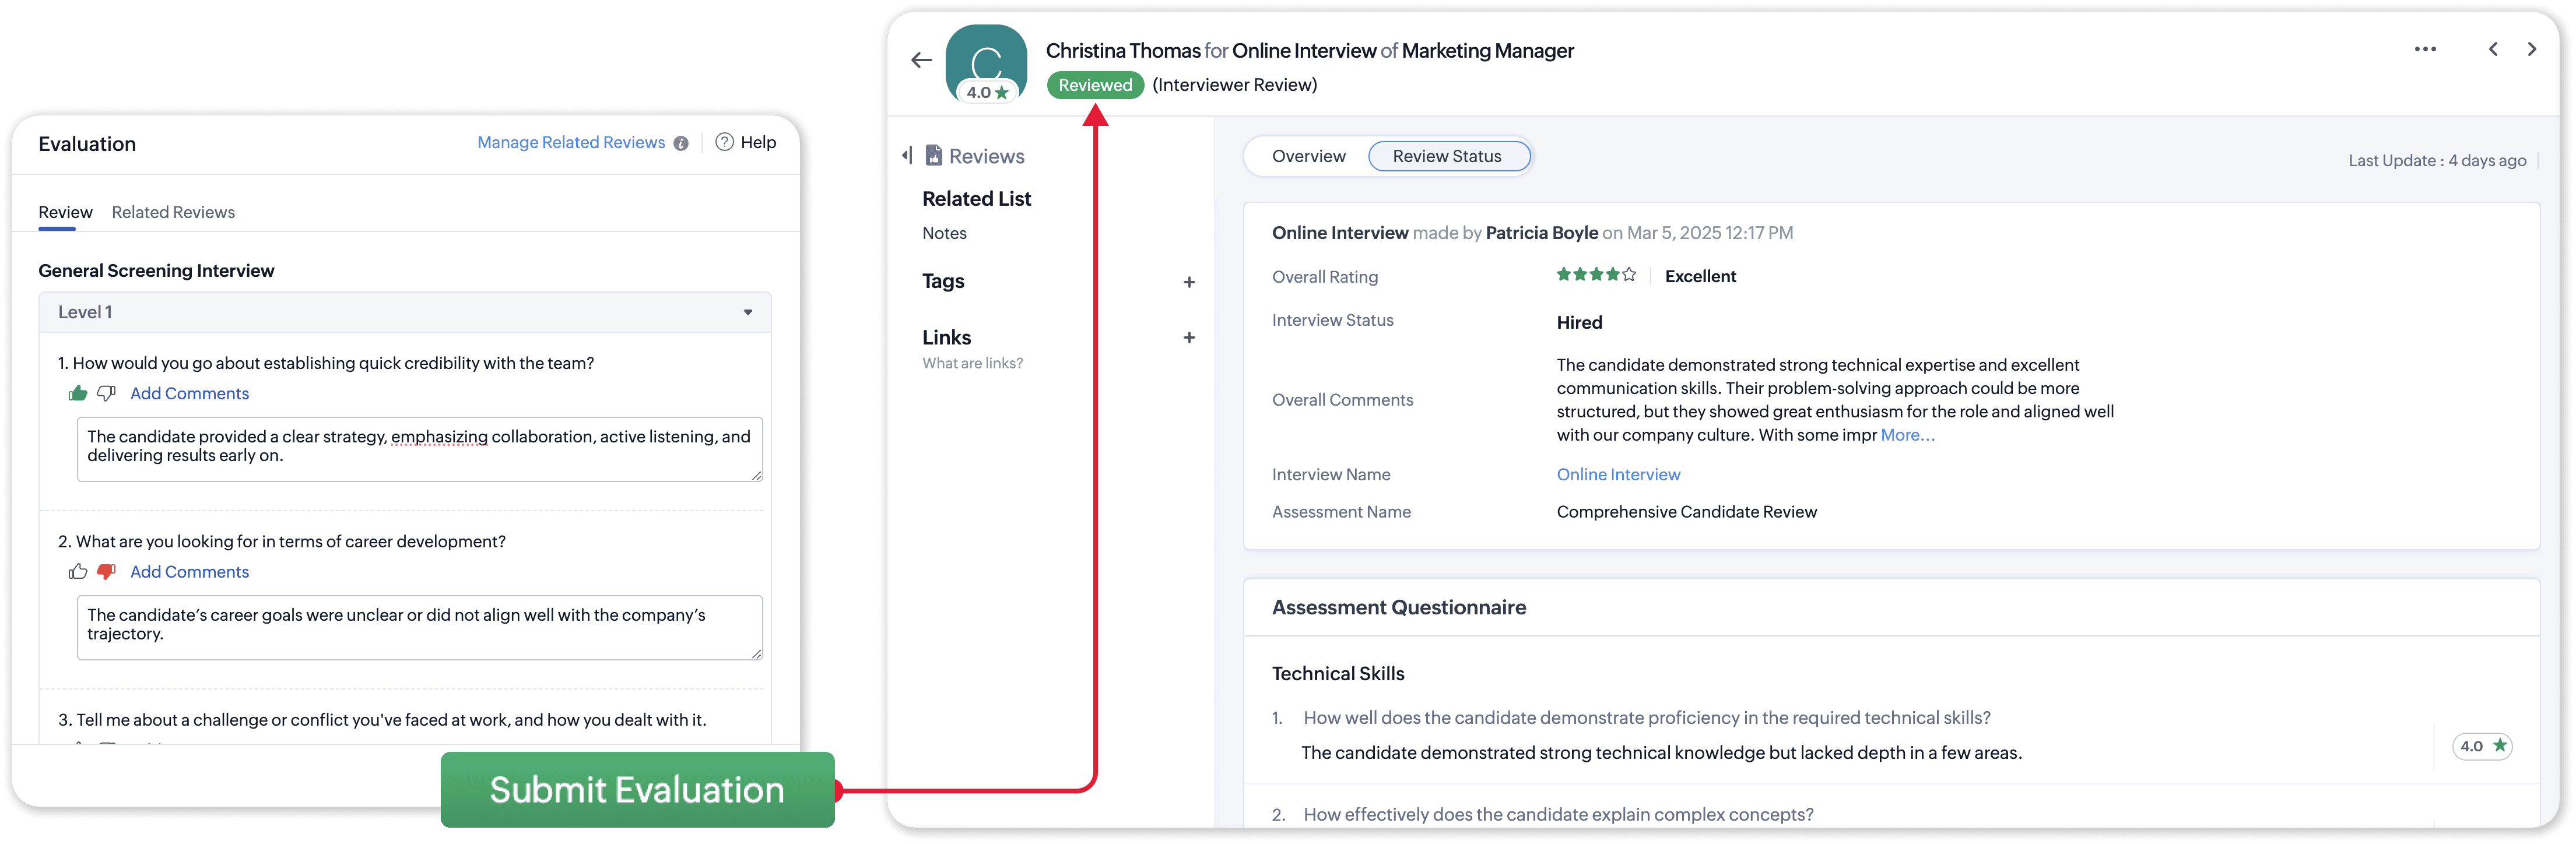The image size is (2576, 844).
Task: Click the question 2 comment text box
Action: click(x=419, y=627)
